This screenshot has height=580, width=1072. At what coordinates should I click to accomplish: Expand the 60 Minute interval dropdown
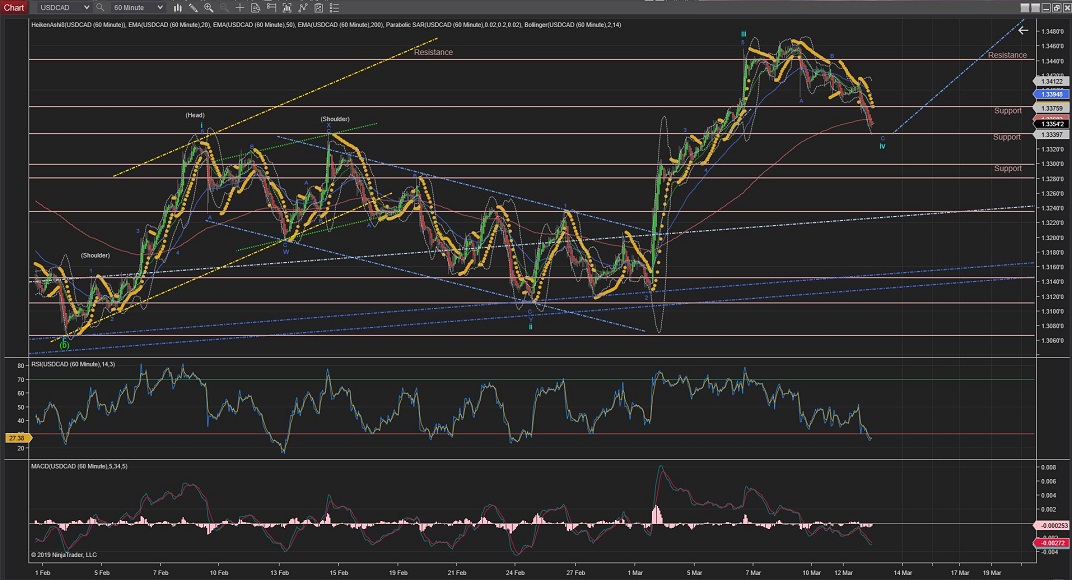(160, 7)
